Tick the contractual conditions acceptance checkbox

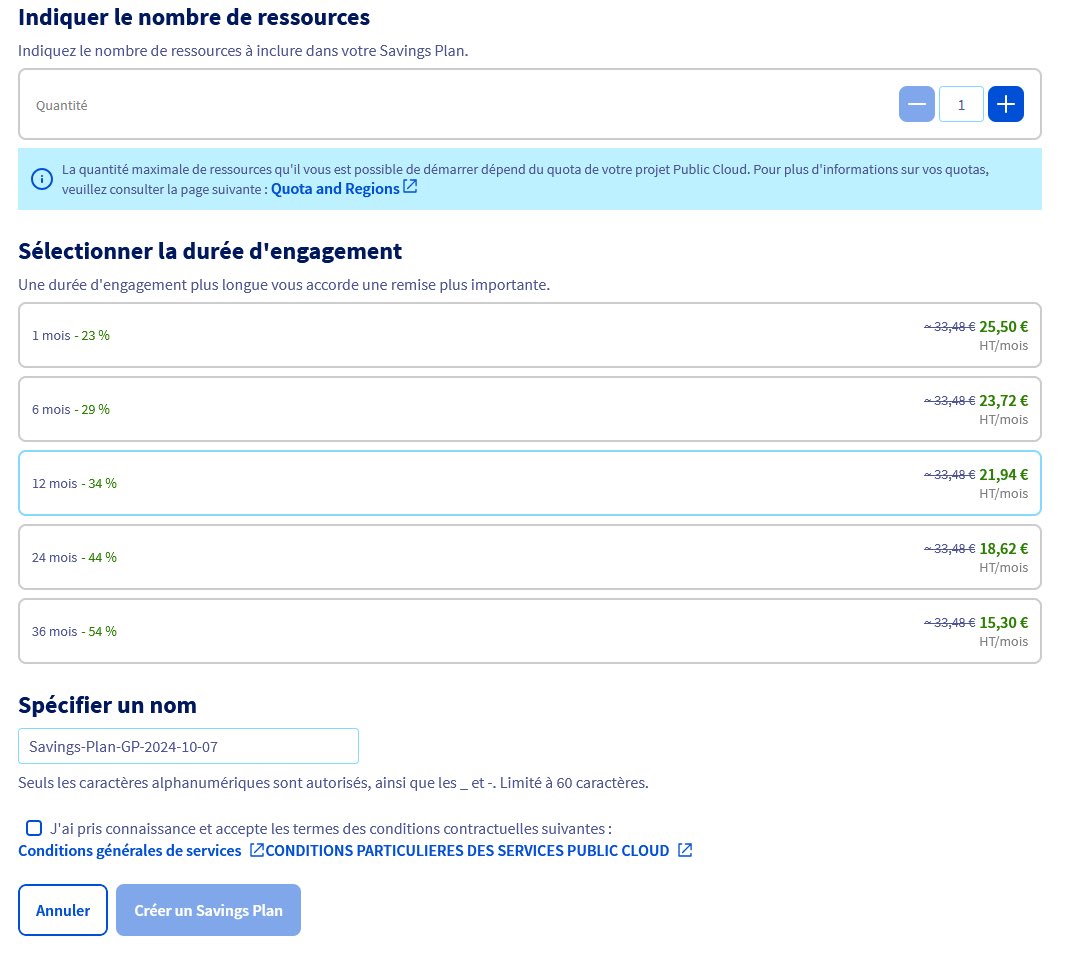(33, 828)
